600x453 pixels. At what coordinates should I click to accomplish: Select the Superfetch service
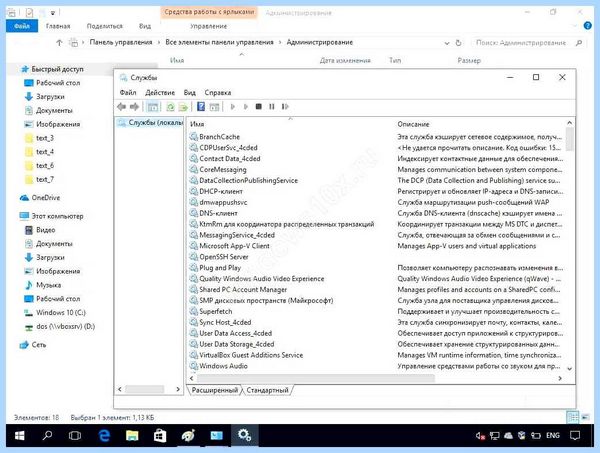(x=215, y=311)
